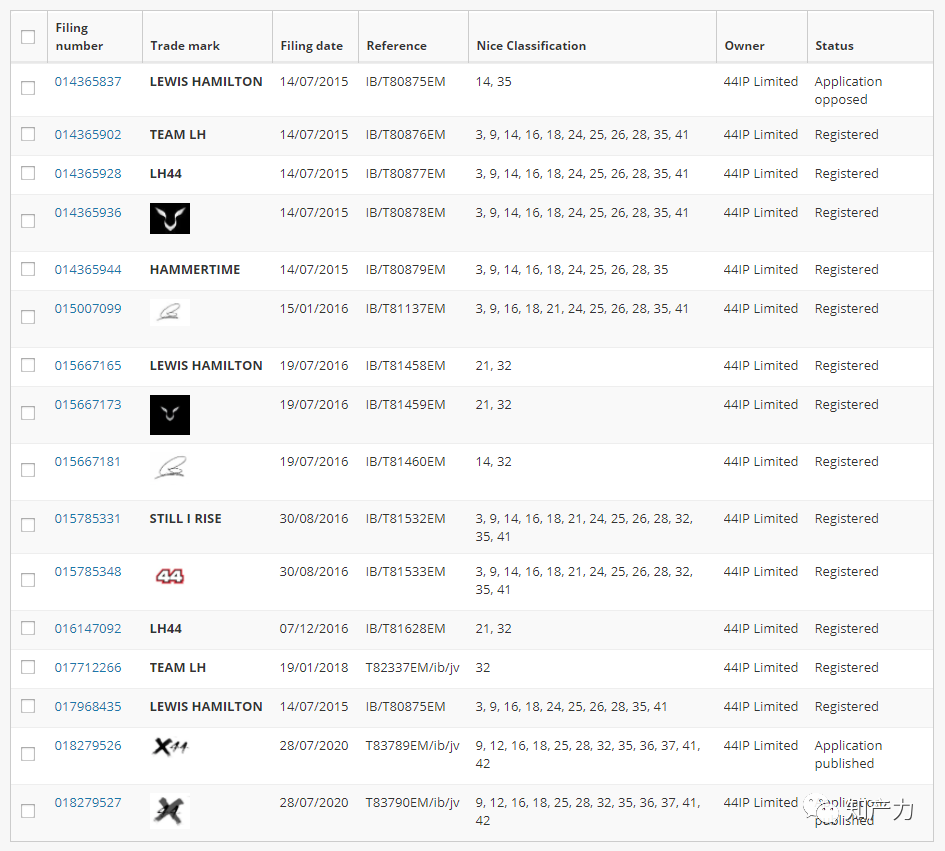The width and height of the screenshot is (945, 851).
Task: View filing 015785348 details
Action: point(88,571)
